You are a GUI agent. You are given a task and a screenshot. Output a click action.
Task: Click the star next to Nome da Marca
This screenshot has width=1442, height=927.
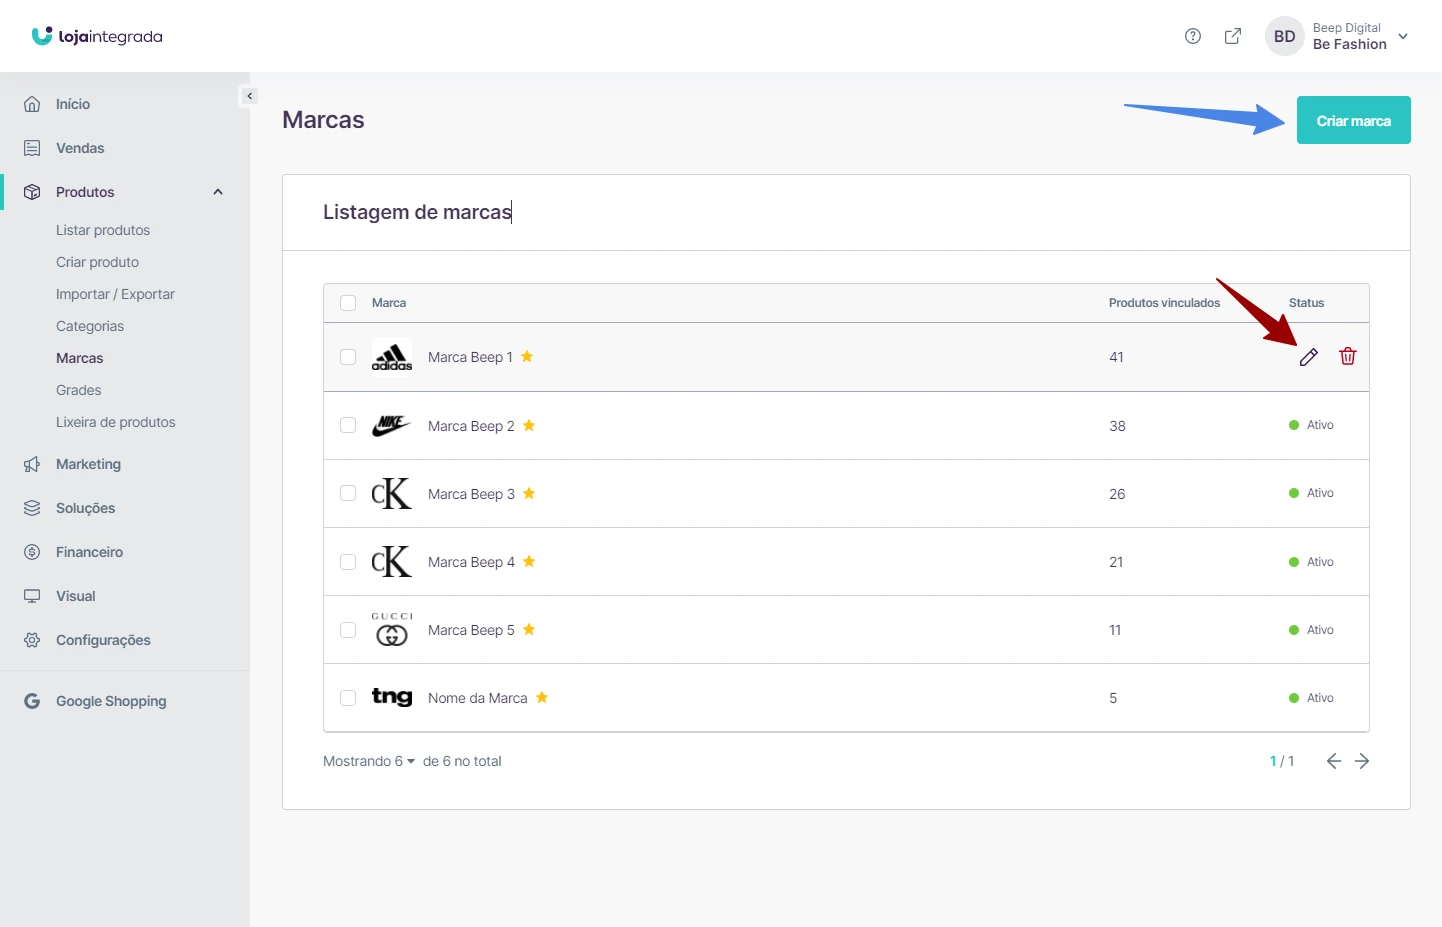click(542, 697)
